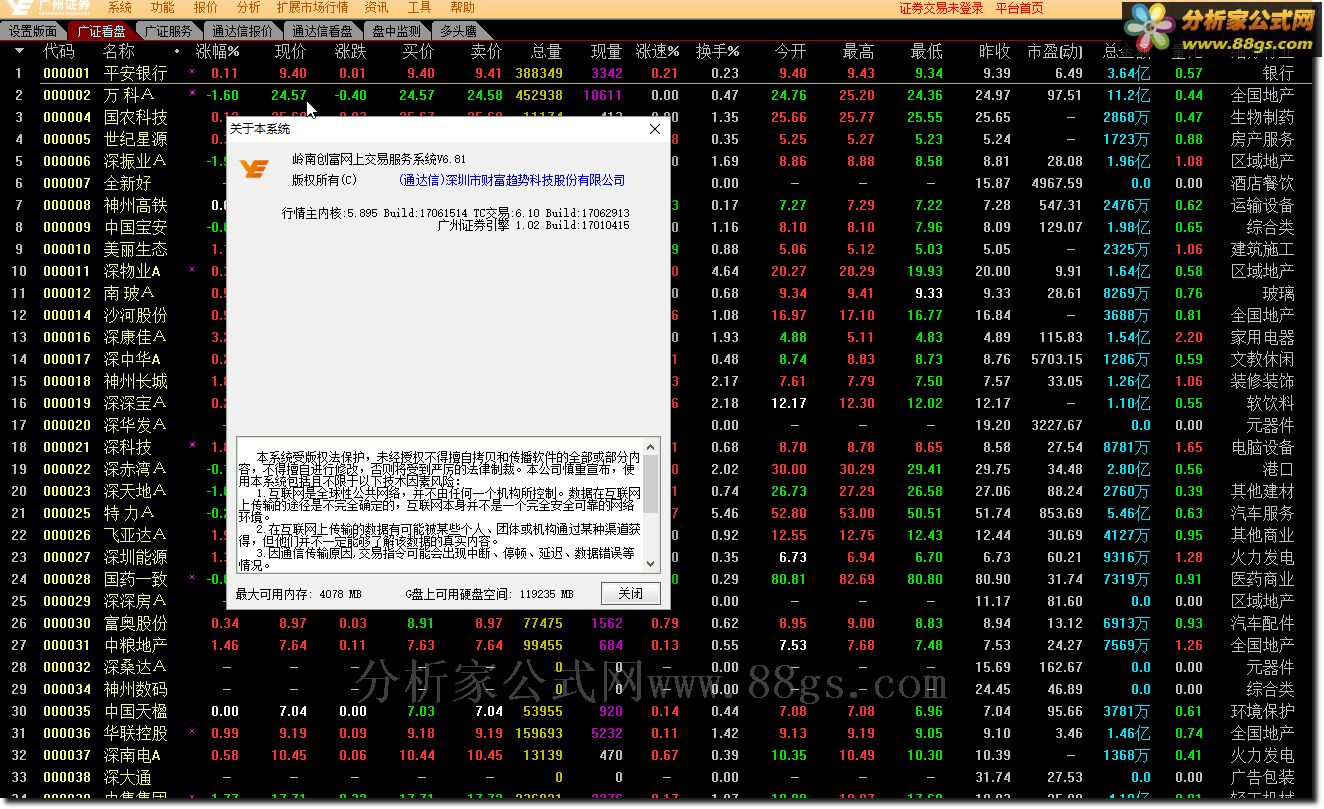This screenshot has height=809, width=1324.
Task: Select the 万科A stock name
Action: (129, 95)
